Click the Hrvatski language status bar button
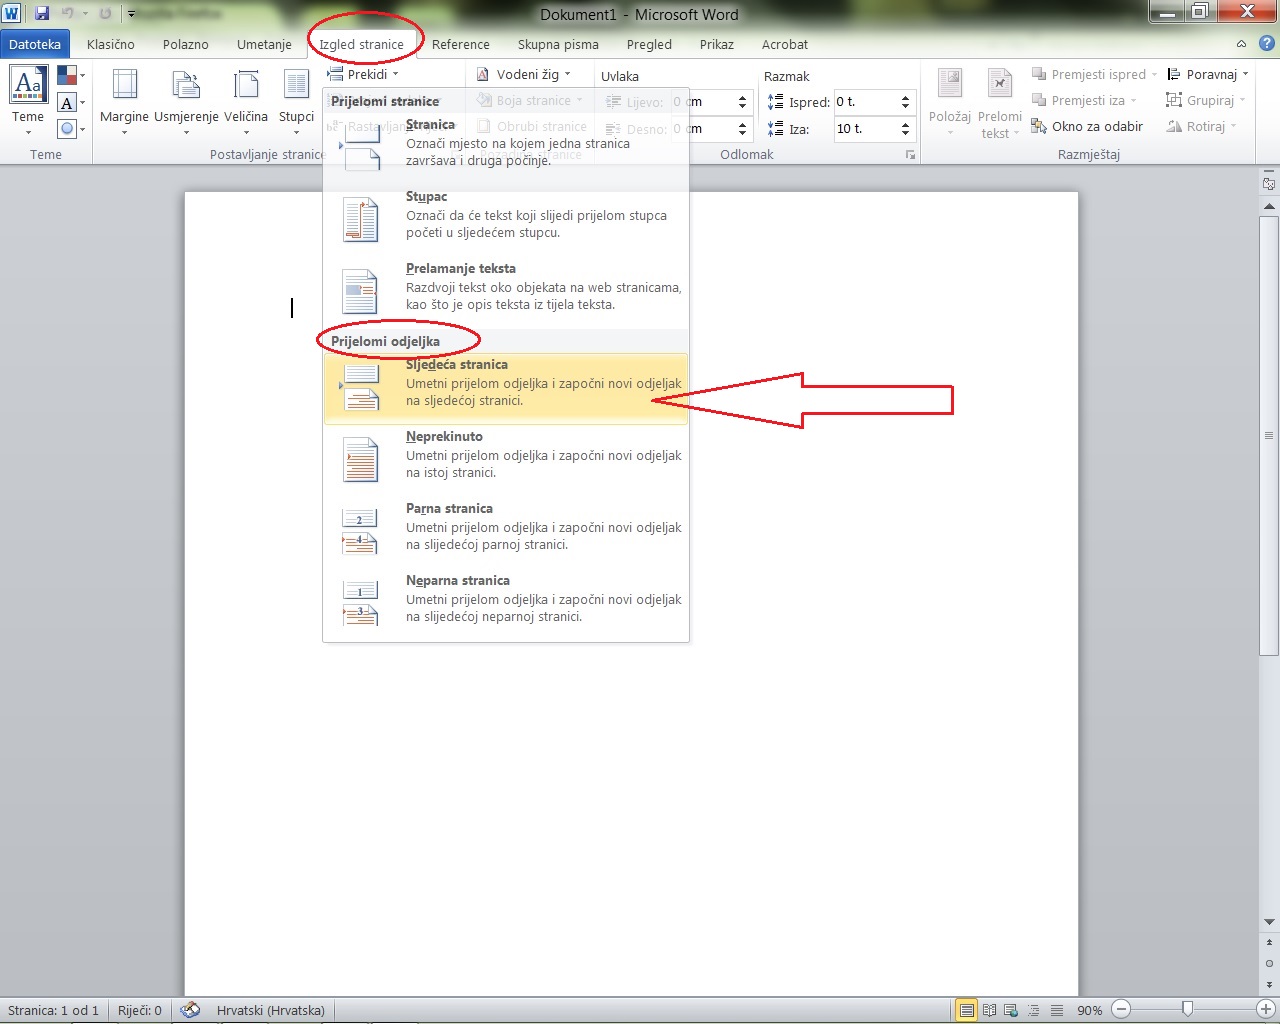 (x=270, y=1010)
